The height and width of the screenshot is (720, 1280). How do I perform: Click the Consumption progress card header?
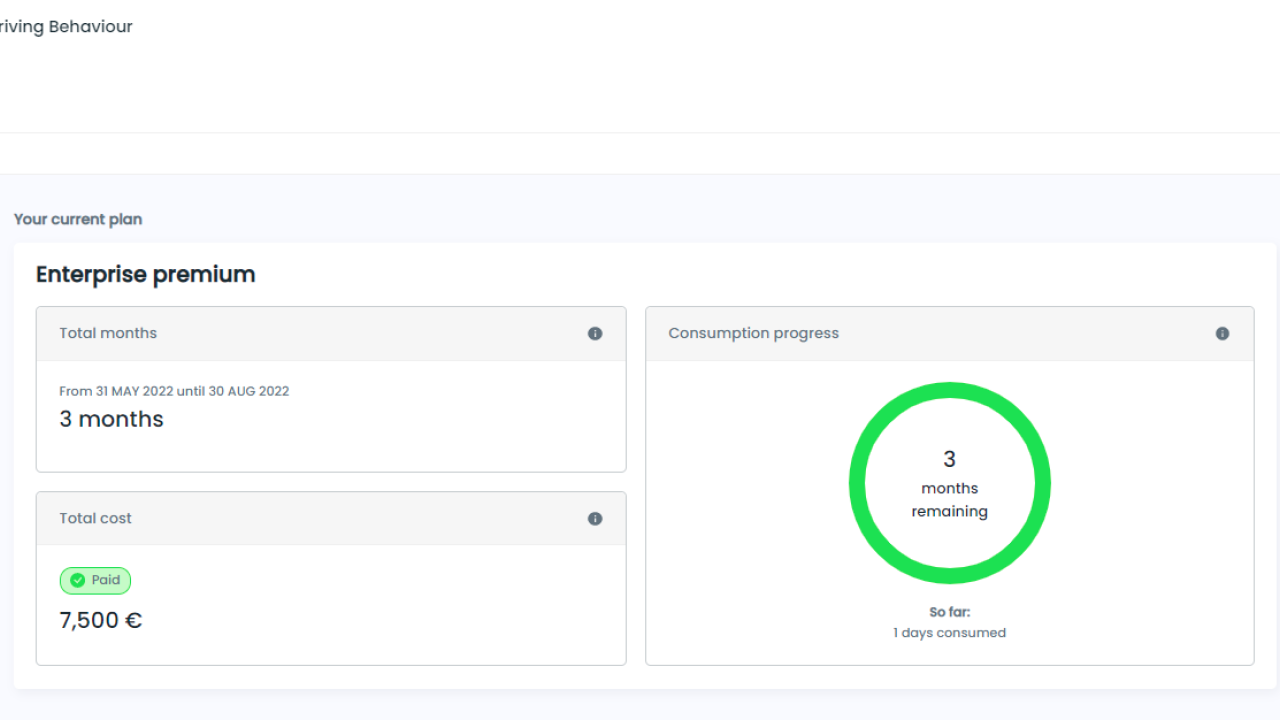[x=754, y=333]
